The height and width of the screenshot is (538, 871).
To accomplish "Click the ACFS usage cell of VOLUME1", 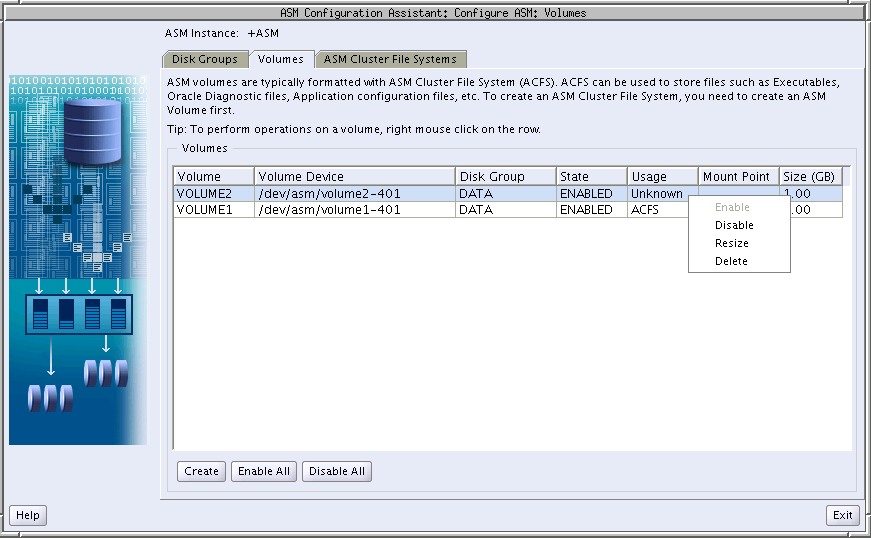I will (x=658, y=210).
